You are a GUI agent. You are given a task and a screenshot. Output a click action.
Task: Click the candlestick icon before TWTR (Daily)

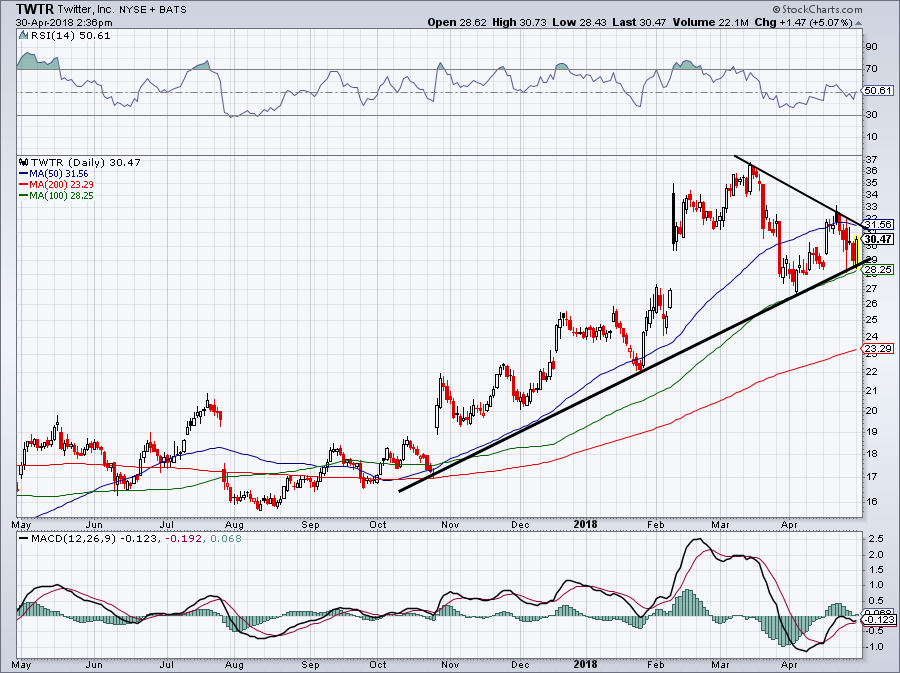(x=24, y=162)
